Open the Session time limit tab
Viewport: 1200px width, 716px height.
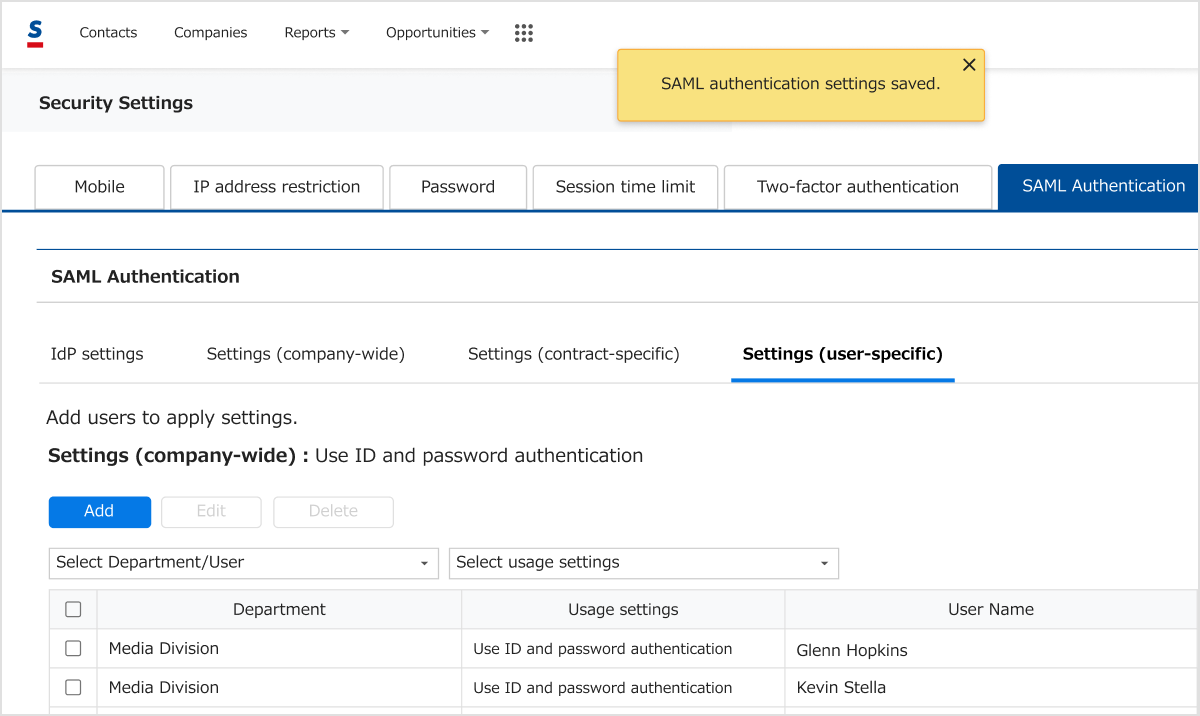625,187
